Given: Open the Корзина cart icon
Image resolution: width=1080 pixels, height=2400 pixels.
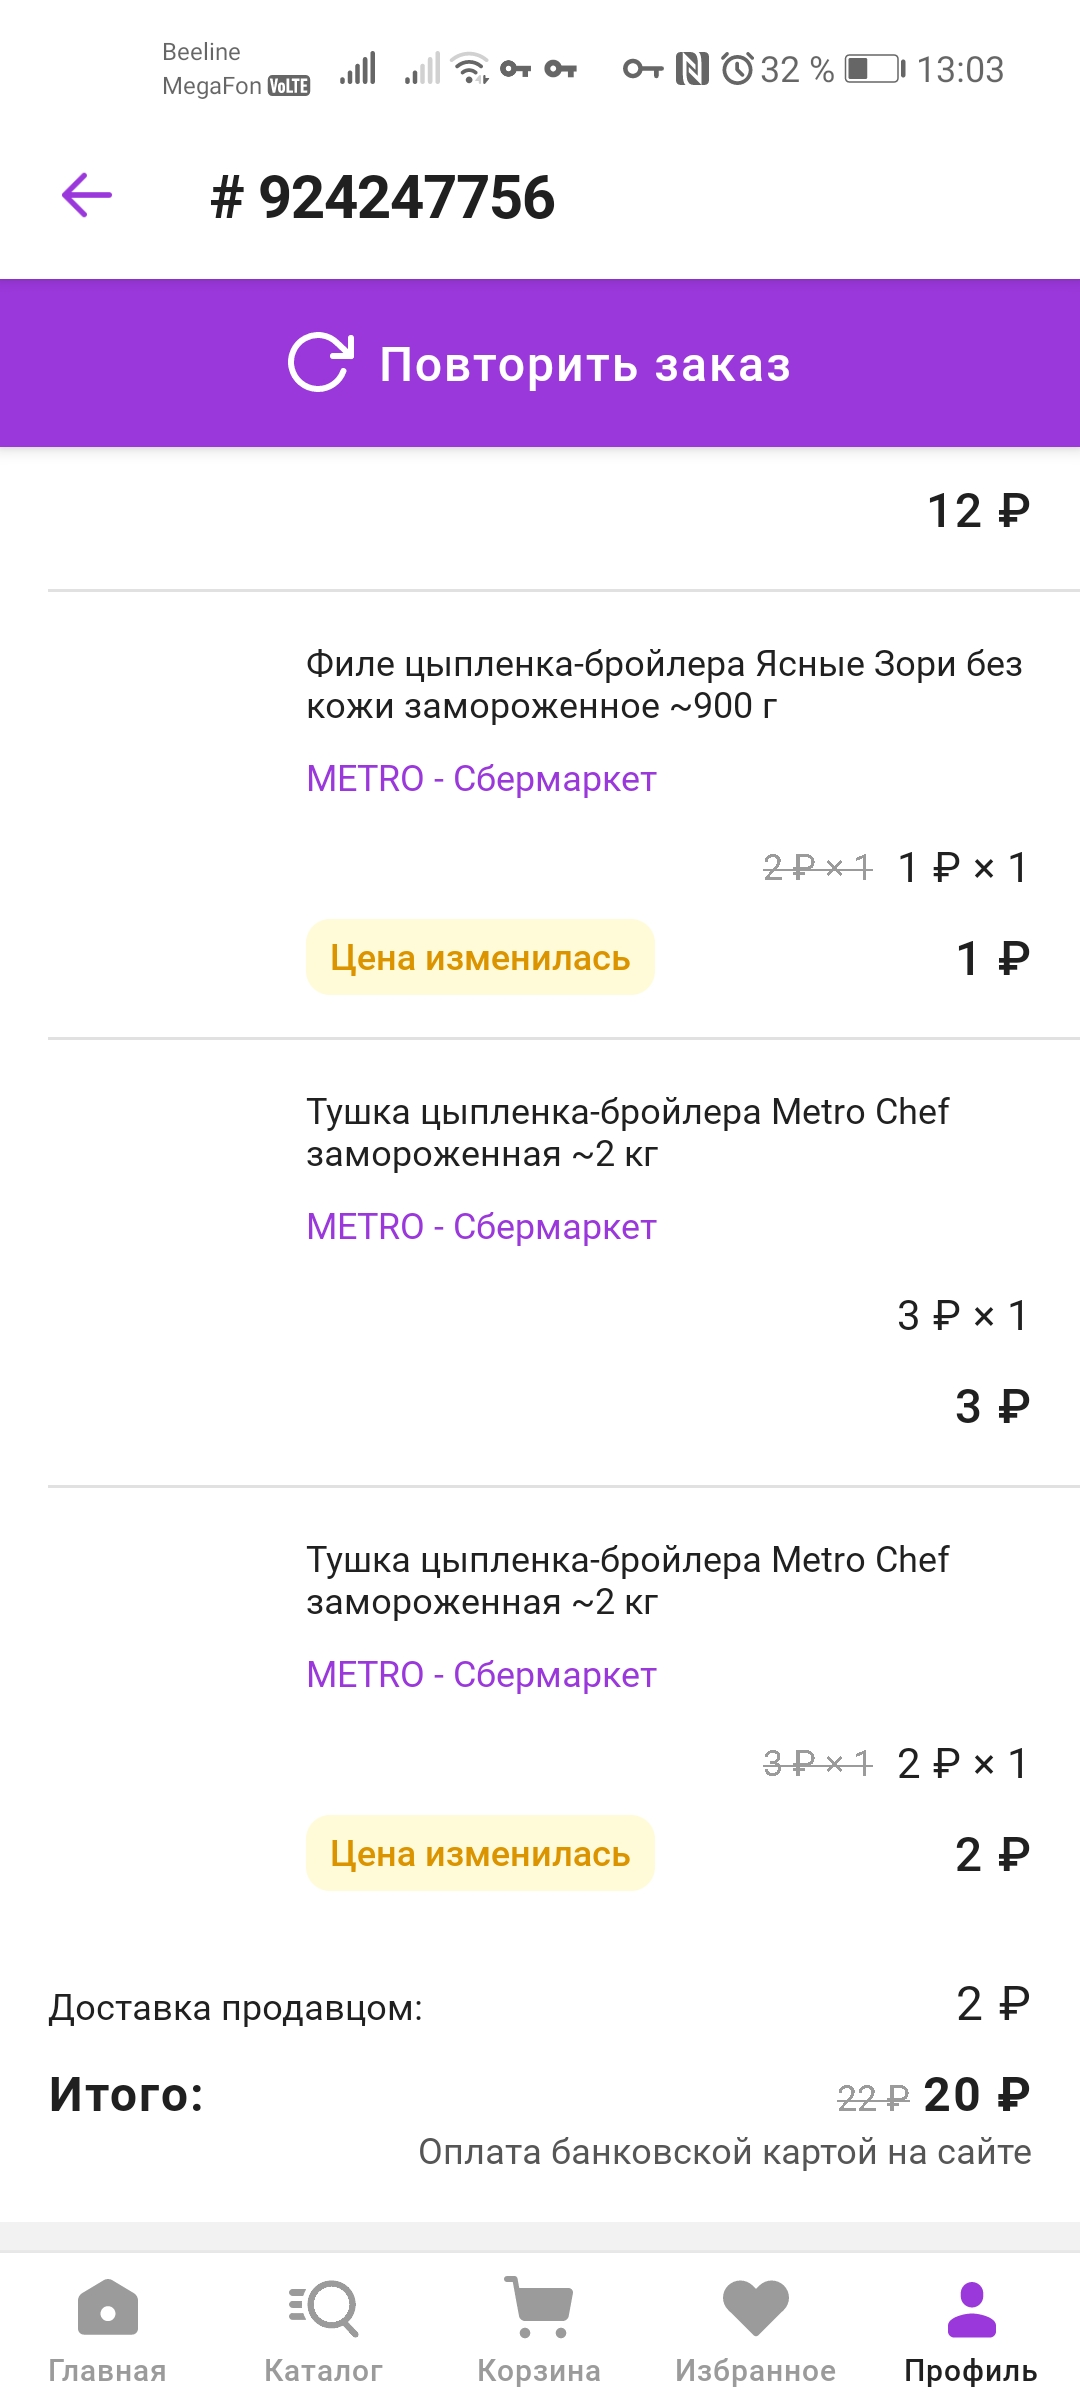Looking at the screenshot, I should click(539, 2307).
